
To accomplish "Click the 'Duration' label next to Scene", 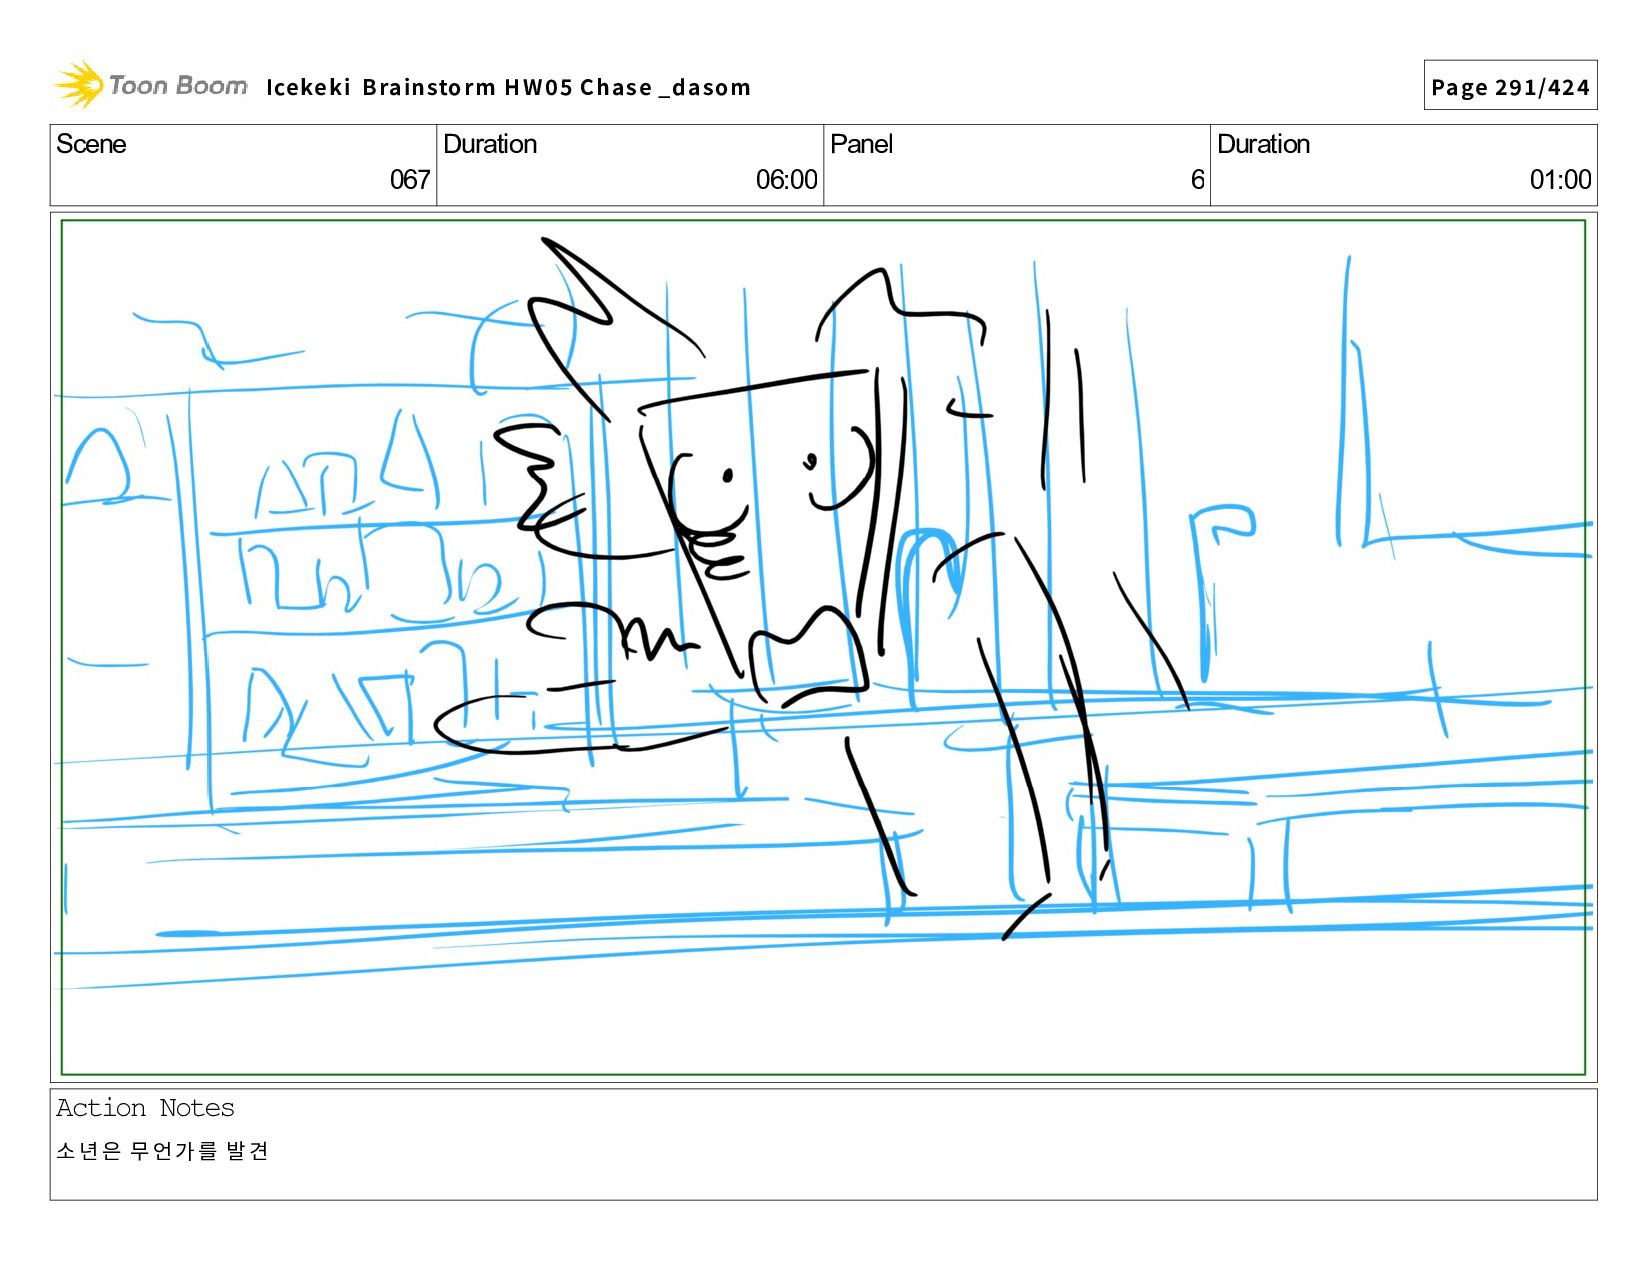I will (490, 144).
